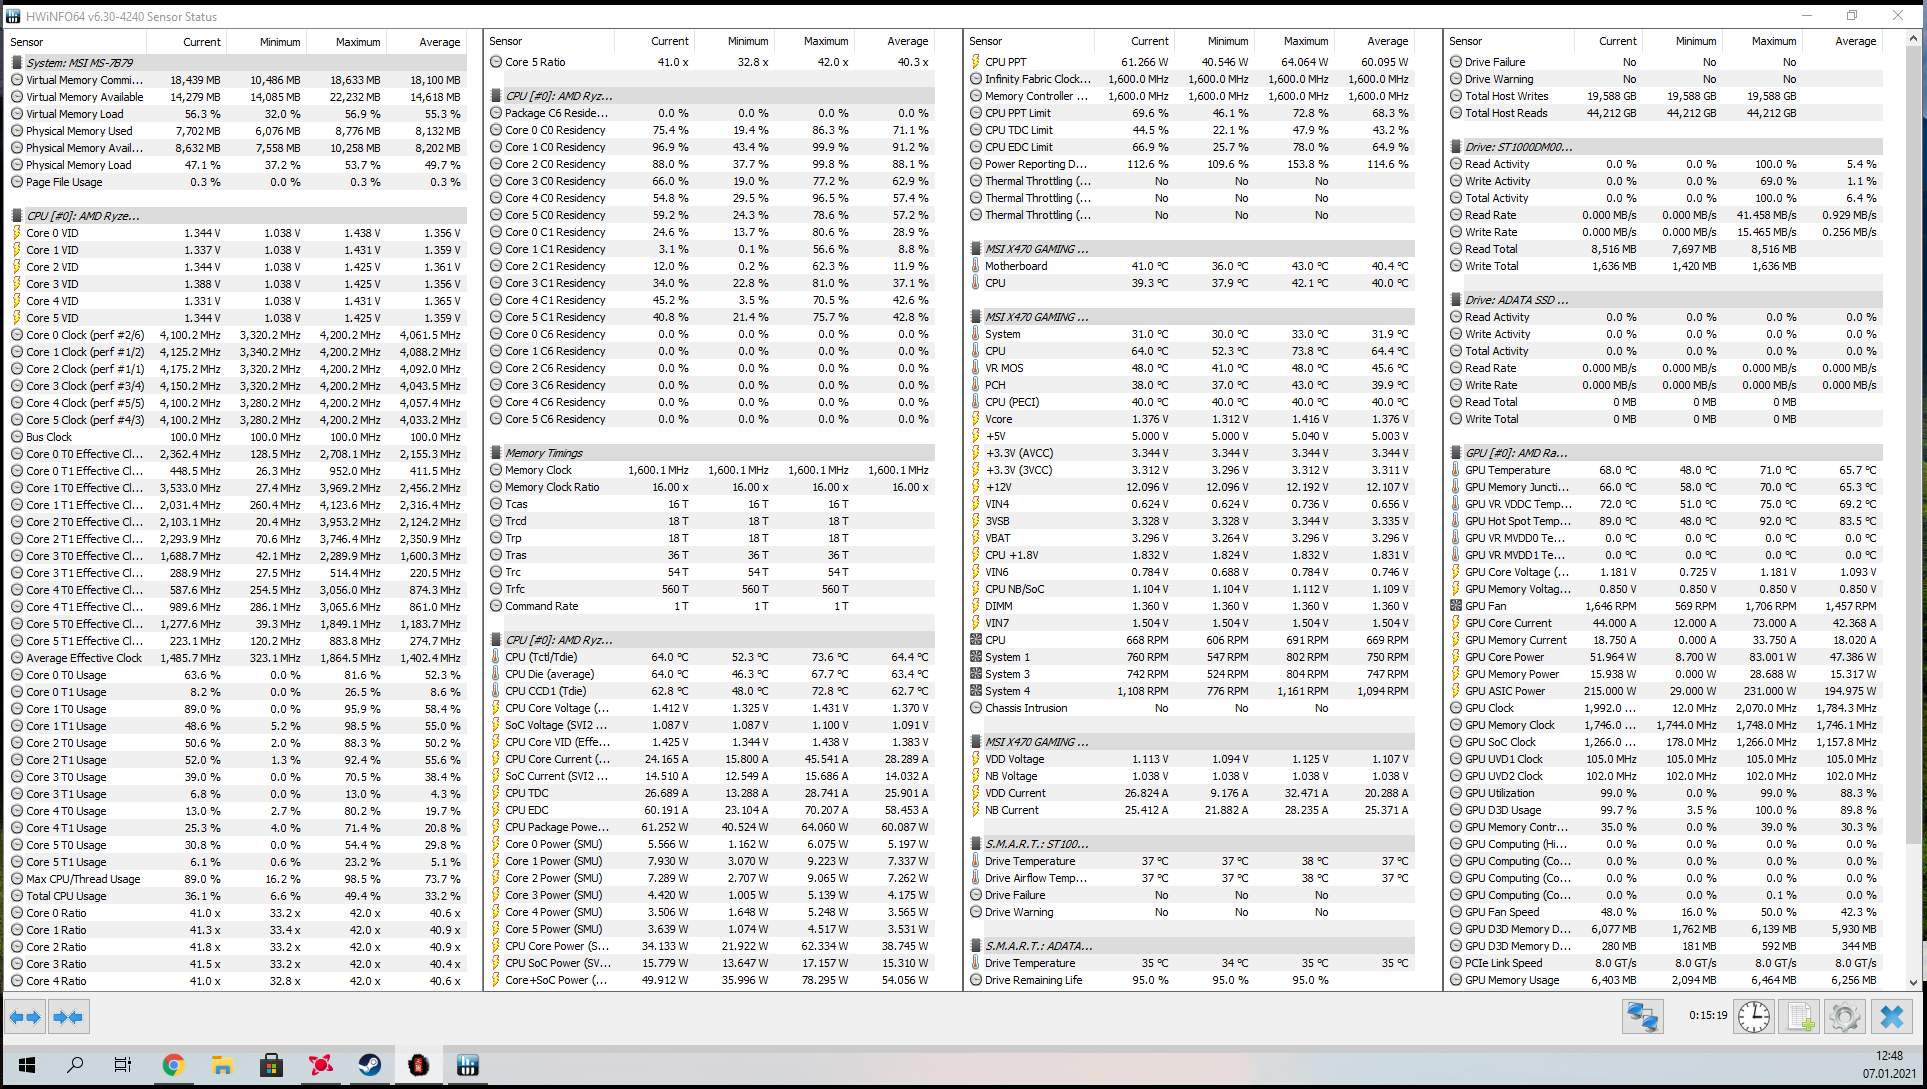Viewport: 1927px width, 1089px height.
Task: Open sensor settings gear icon
Action: pyautogui.click(x=1844, y=1017)
